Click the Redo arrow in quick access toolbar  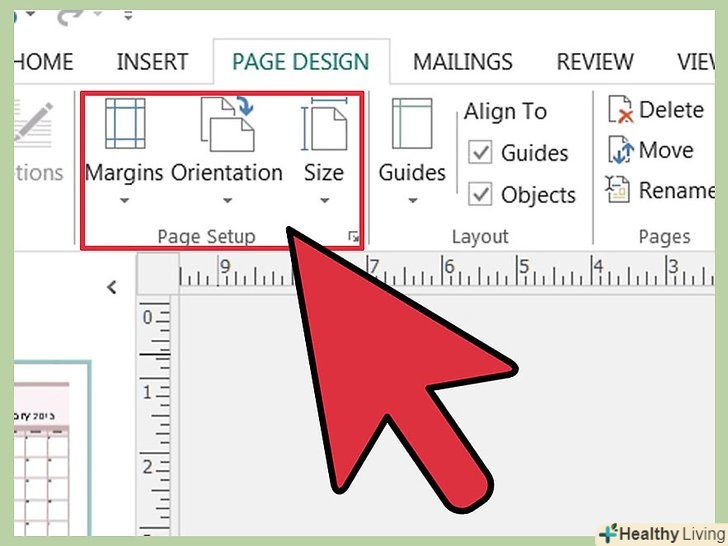pyautogui.click(x=71, y=18)
